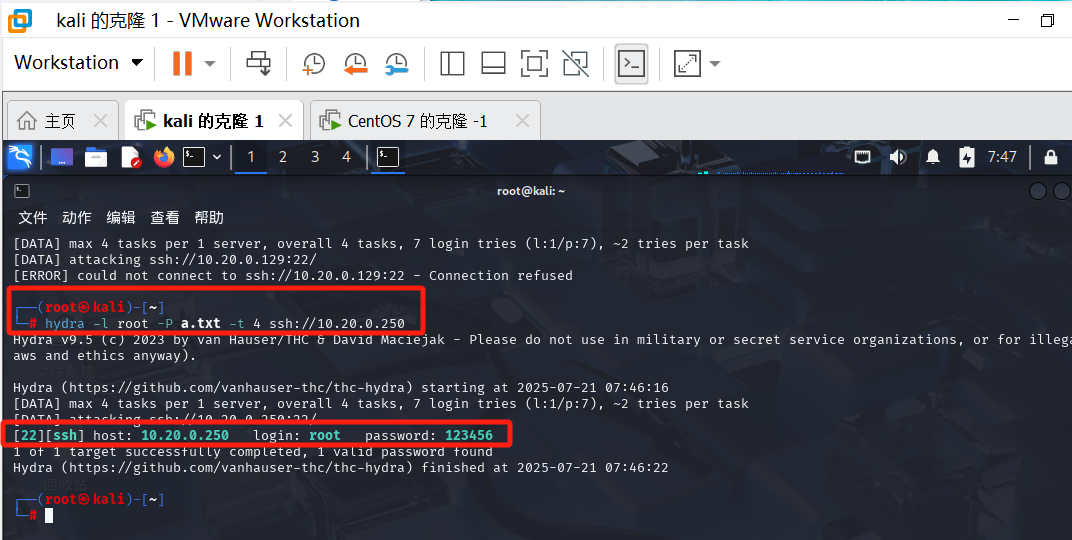Enter full screen mode
This screenshot has height=540, width=1072.
534,64
